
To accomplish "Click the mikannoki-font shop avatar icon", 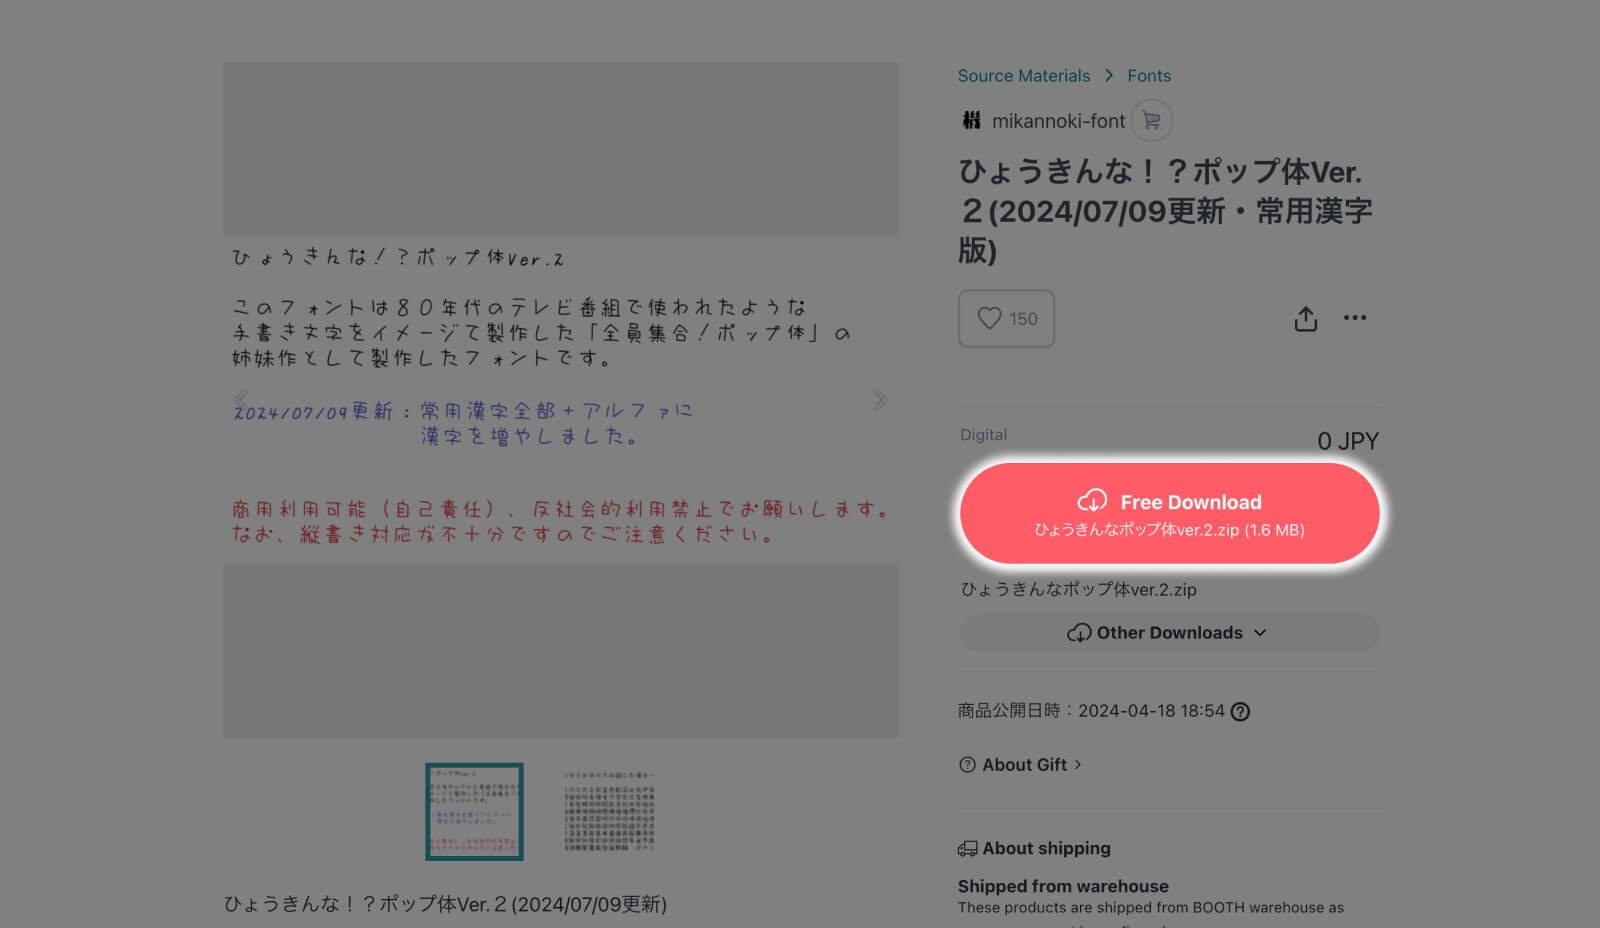I will point(968,120).
